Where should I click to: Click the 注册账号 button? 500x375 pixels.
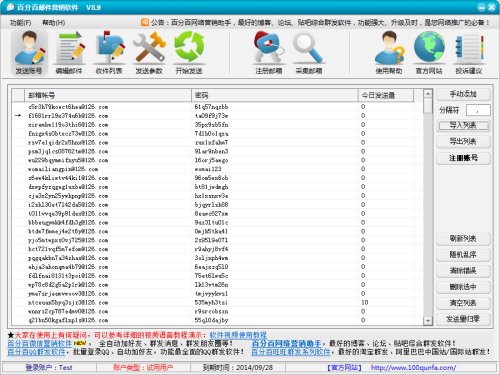tap(463, 158)
